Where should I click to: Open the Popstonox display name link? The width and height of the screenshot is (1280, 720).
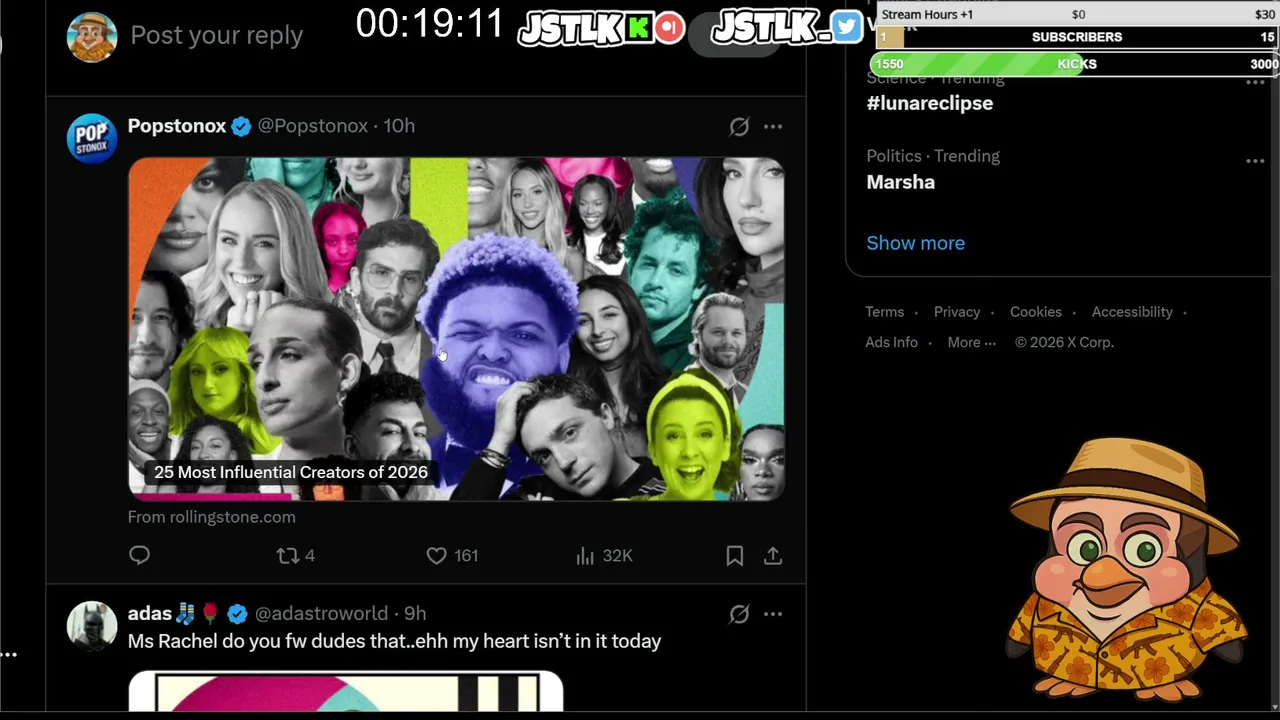tap(177, 126)
